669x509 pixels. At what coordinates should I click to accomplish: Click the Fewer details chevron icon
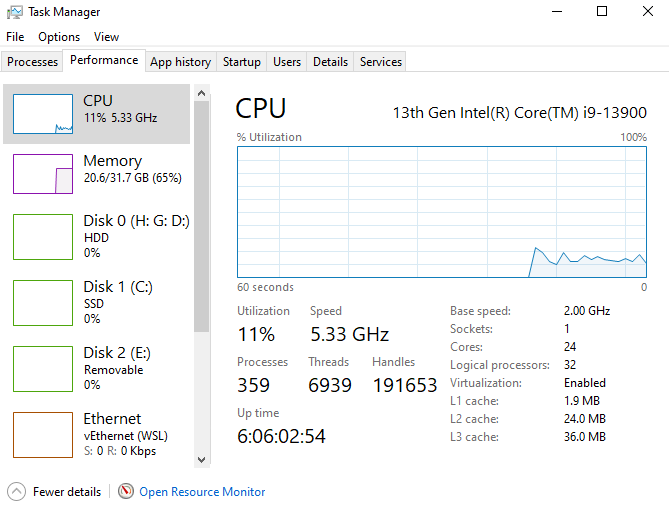pyautogui.click(x=17, y=492)
